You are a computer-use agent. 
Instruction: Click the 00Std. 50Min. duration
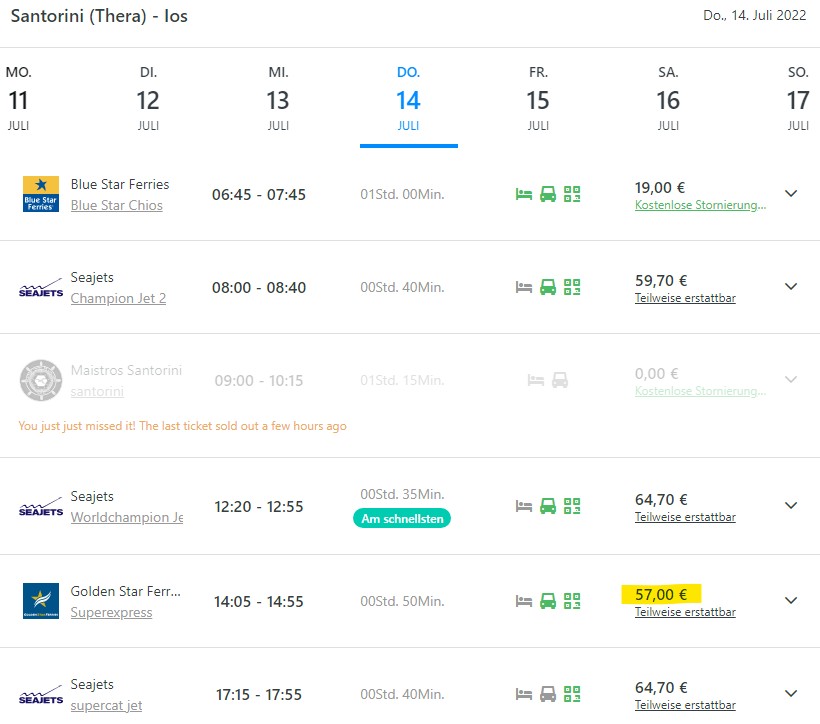click(402, 602)
